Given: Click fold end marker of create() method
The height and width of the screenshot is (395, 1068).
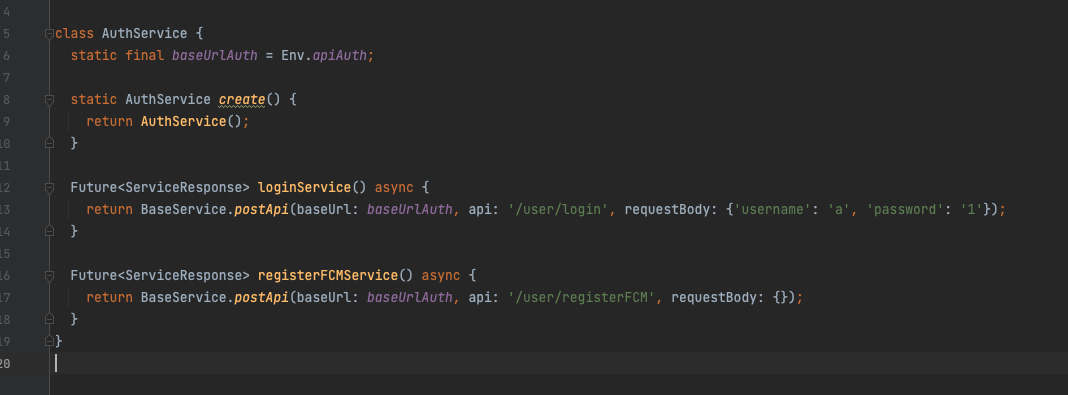Looking at the screenshot, I should 49,143.
